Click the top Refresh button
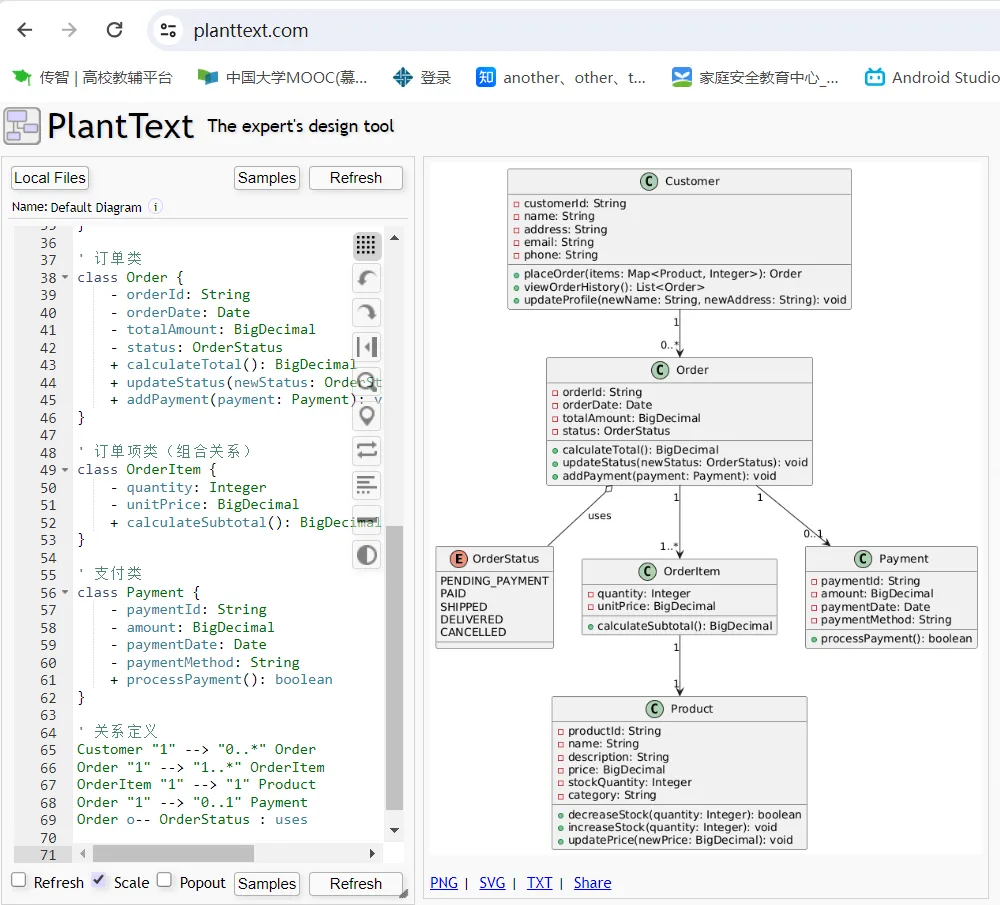Viewport: 1000px width, 905px height. coord(356,178)
